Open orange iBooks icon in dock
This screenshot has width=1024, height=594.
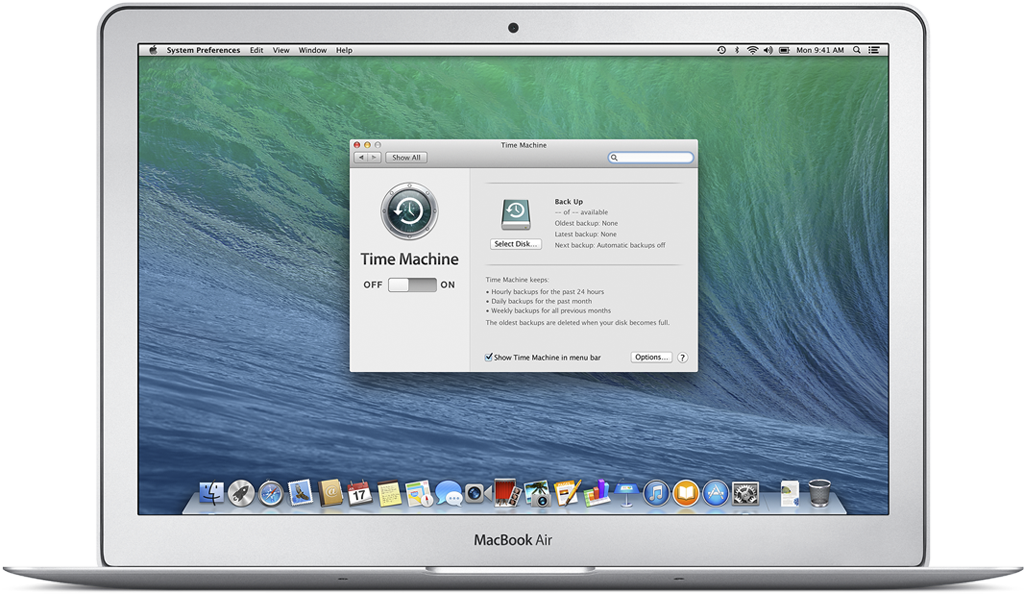(x=686, y=493)
